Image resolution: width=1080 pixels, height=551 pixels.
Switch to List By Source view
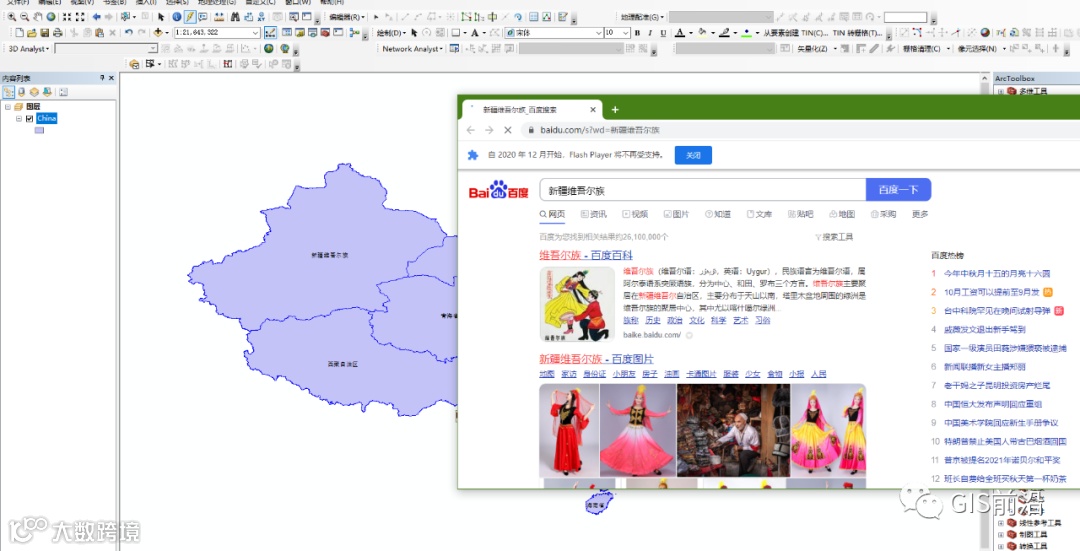[21, 92]
